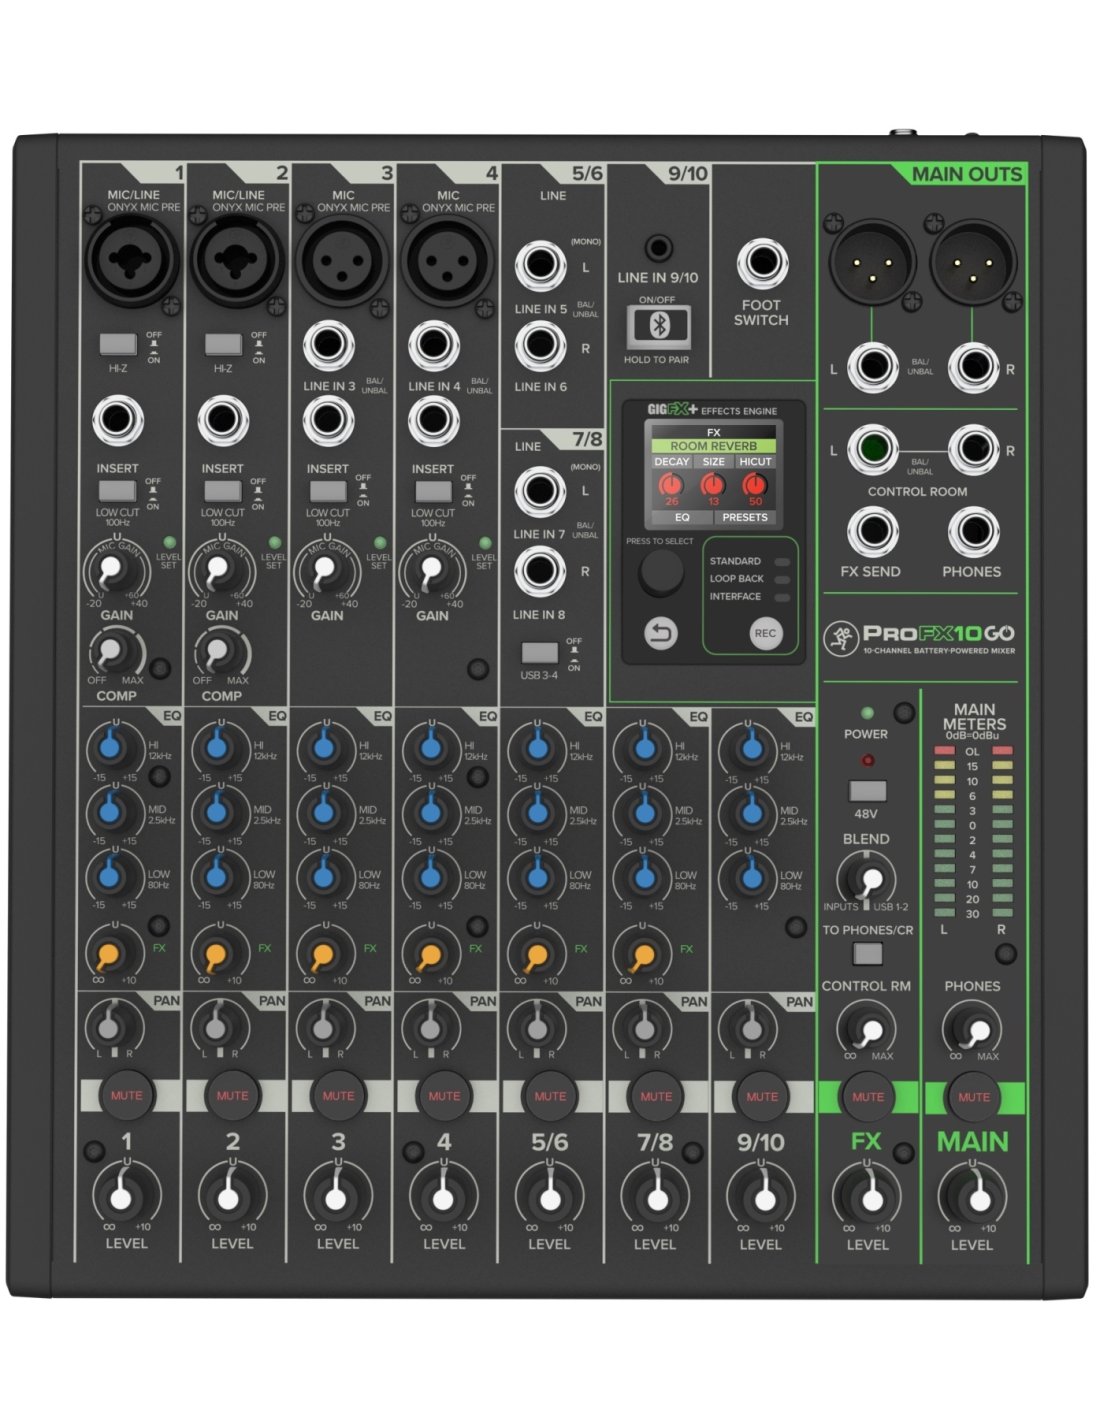Click the CONTROL RM volume knob
Screen dimensions: 1100x1422
[867, 1029]
